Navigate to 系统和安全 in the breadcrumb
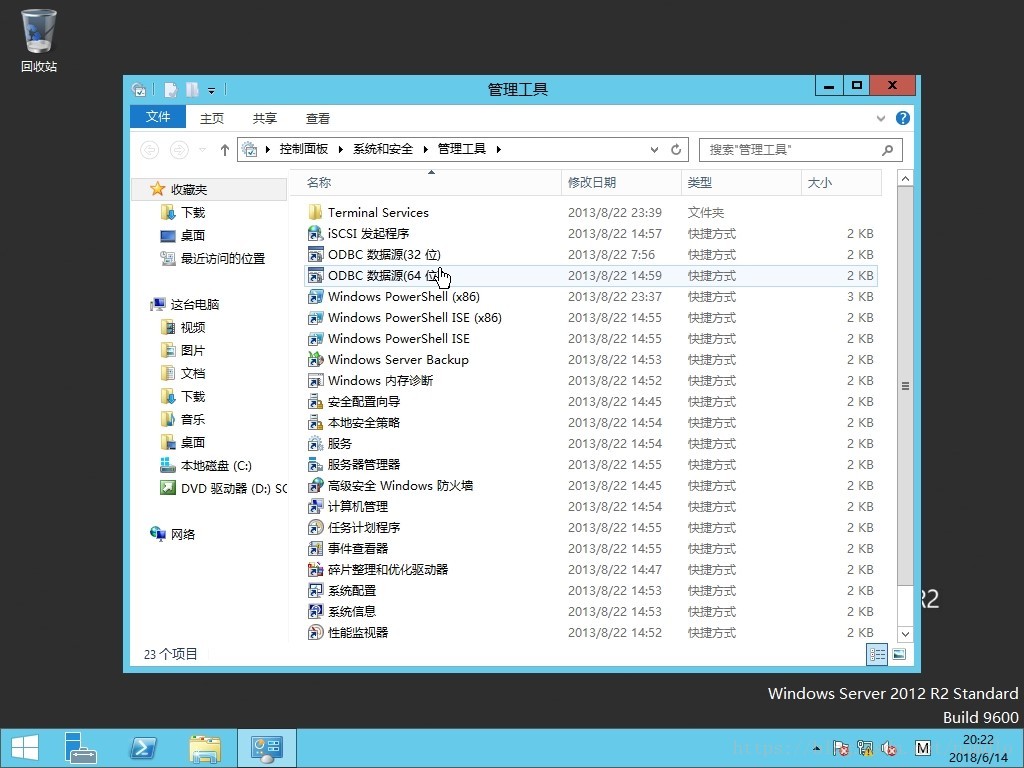The width and height of the screenshot is (1024, 768). pyautogui.click(x=383, y=149)
